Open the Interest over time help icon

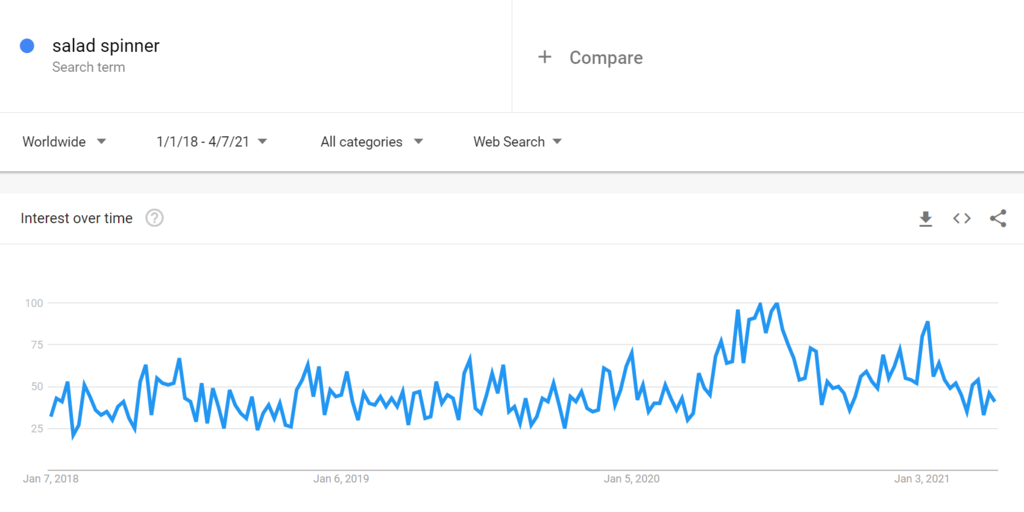coord(154,218)
